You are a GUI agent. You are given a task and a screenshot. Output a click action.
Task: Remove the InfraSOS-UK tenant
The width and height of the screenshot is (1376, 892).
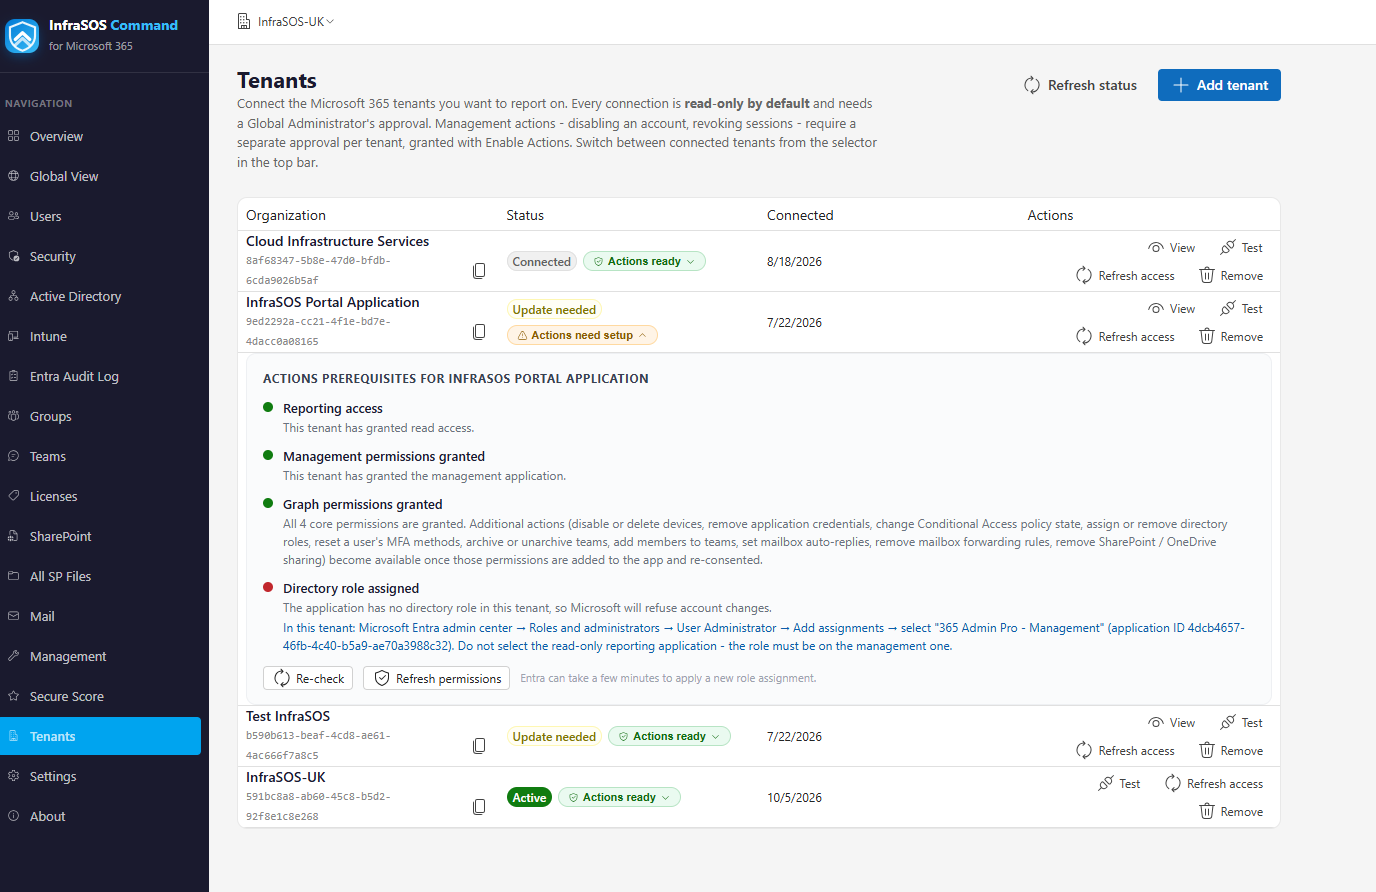(x=1231, y=812)
